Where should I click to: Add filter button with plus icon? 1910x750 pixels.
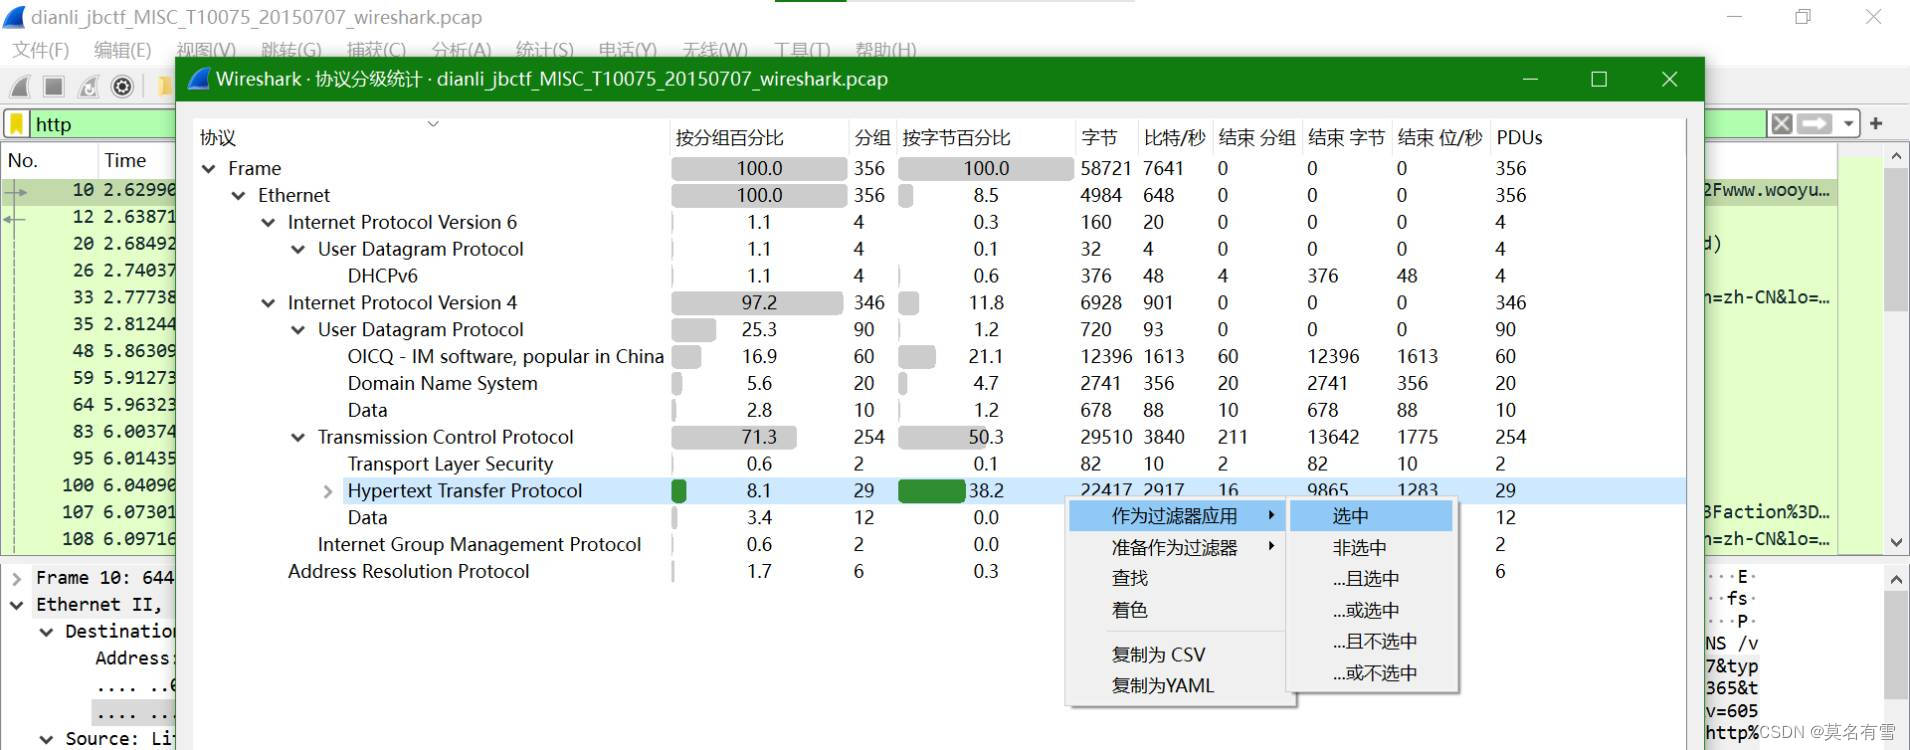pyautogui.click(x=1876, y=123)
